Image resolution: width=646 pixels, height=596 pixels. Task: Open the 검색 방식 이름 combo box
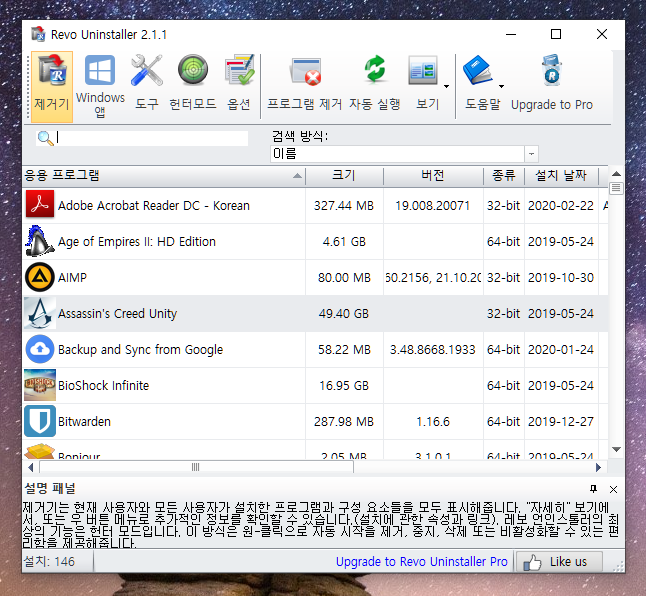coord(404,154)
